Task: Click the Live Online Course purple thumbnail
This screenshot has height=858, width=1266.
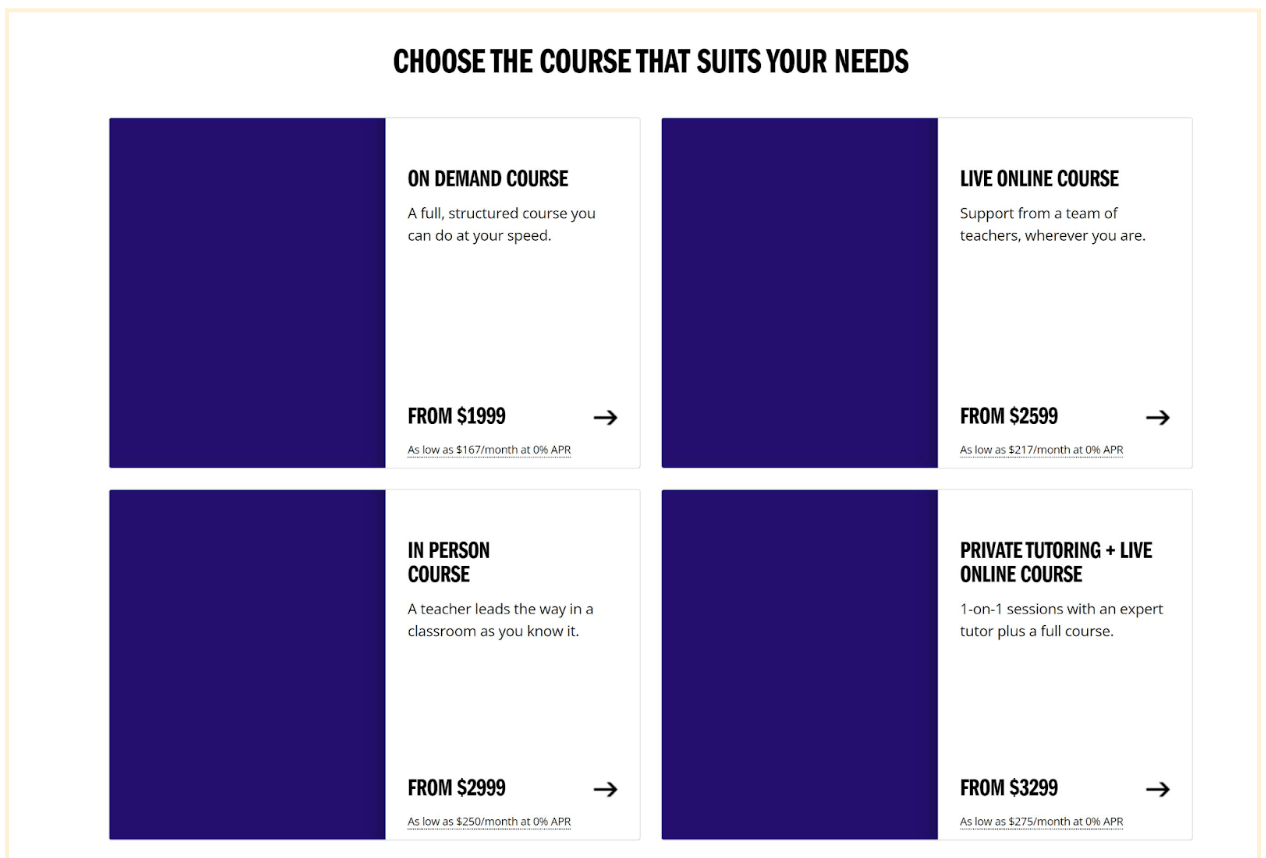Action: [x=799, y=292]
